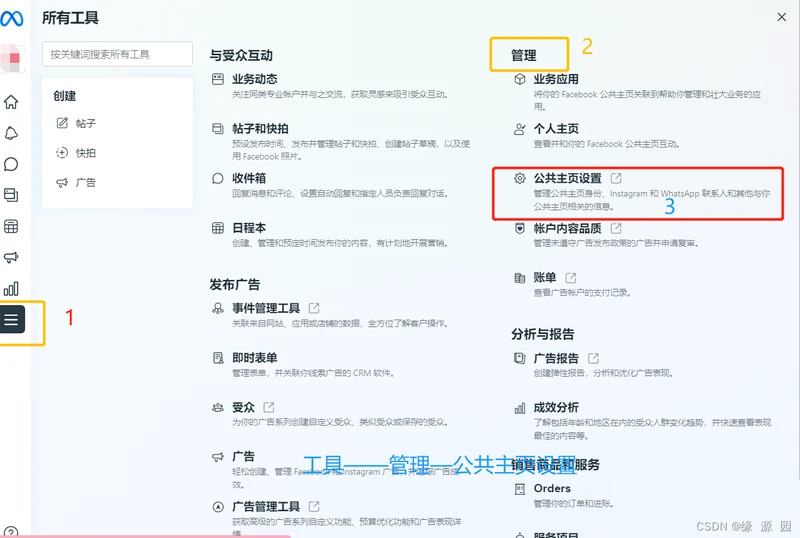The width and height of the screenshot is (800, 538).
Task: Open 个人主页 tool
Action: click(556, 129)
